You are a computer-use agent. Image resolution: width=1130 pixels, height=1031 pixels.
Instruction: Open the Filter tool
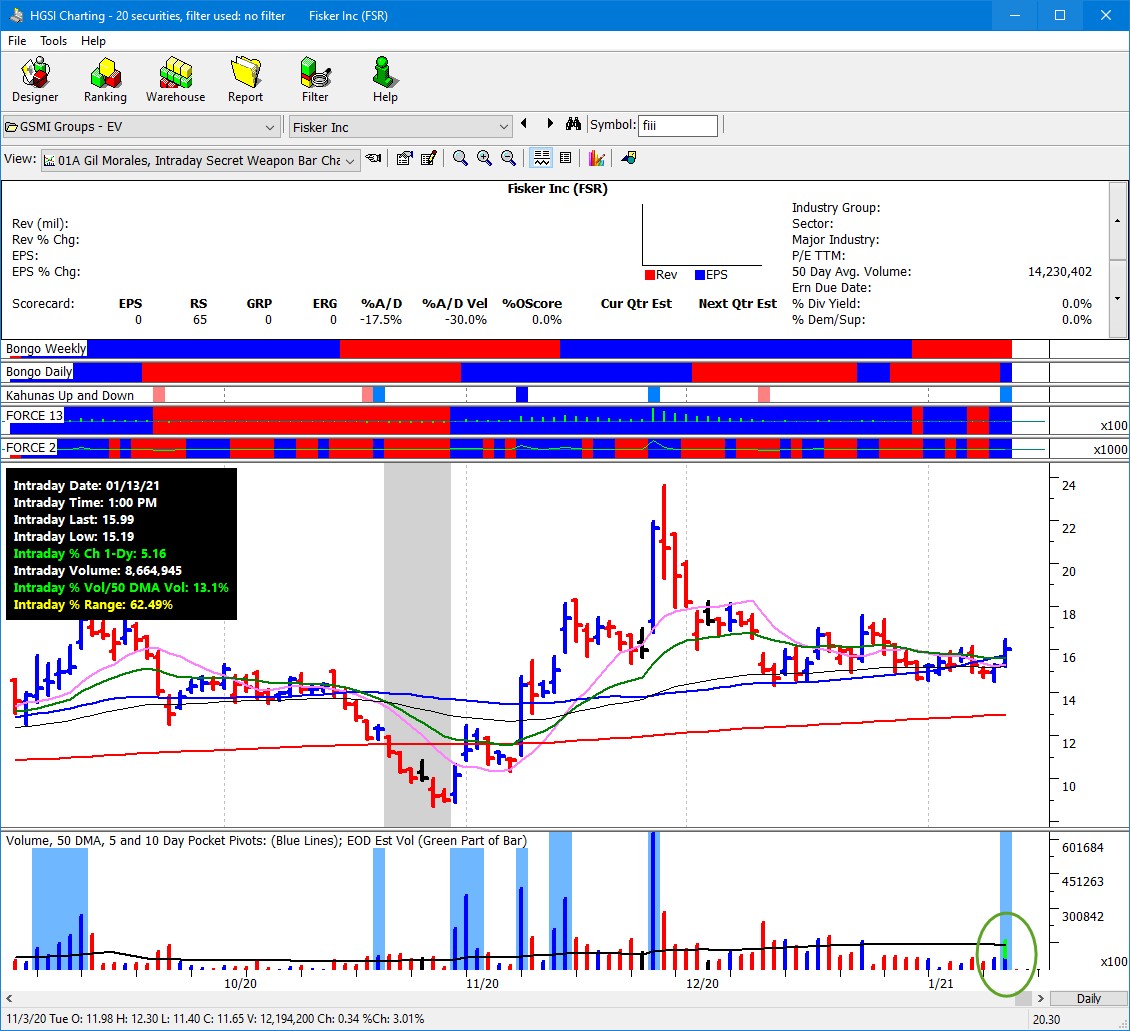pos(315,80)
